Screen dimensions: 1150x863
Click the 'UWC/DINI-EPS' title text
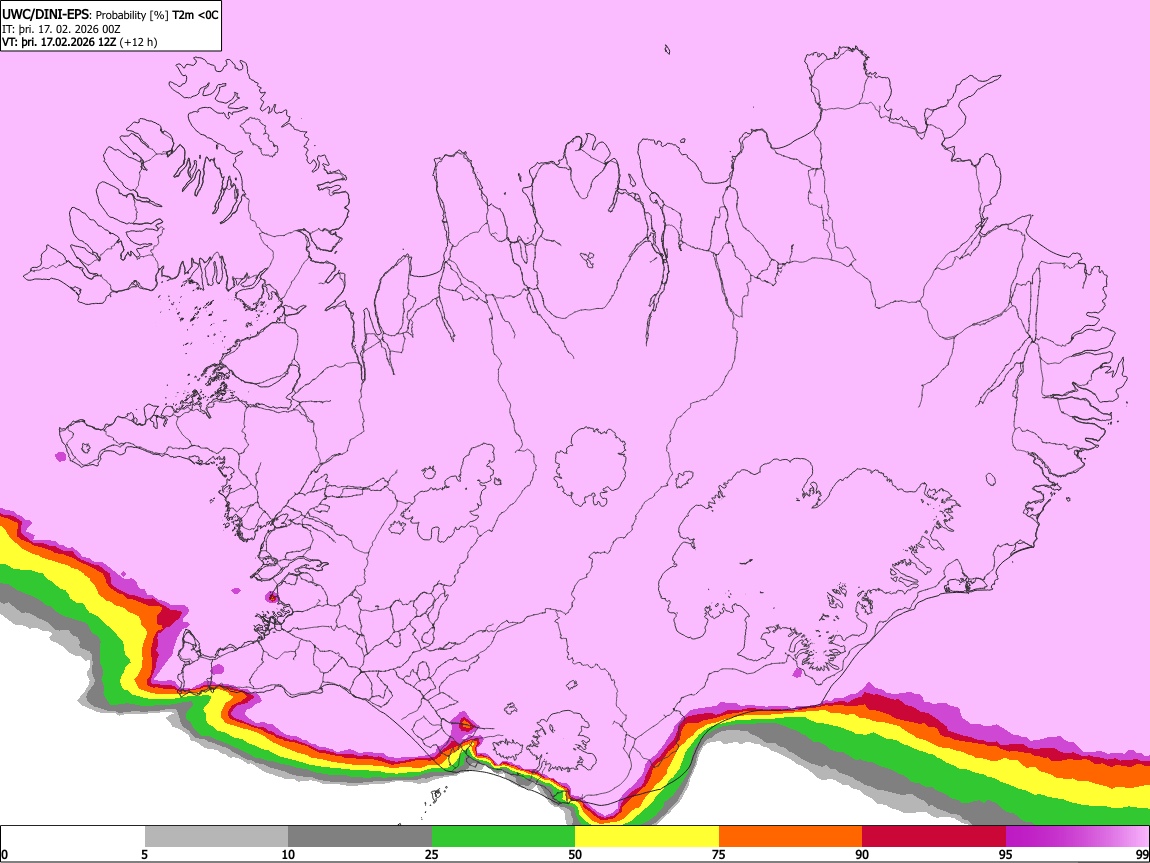pyautogui.click(x=44, y=15)
